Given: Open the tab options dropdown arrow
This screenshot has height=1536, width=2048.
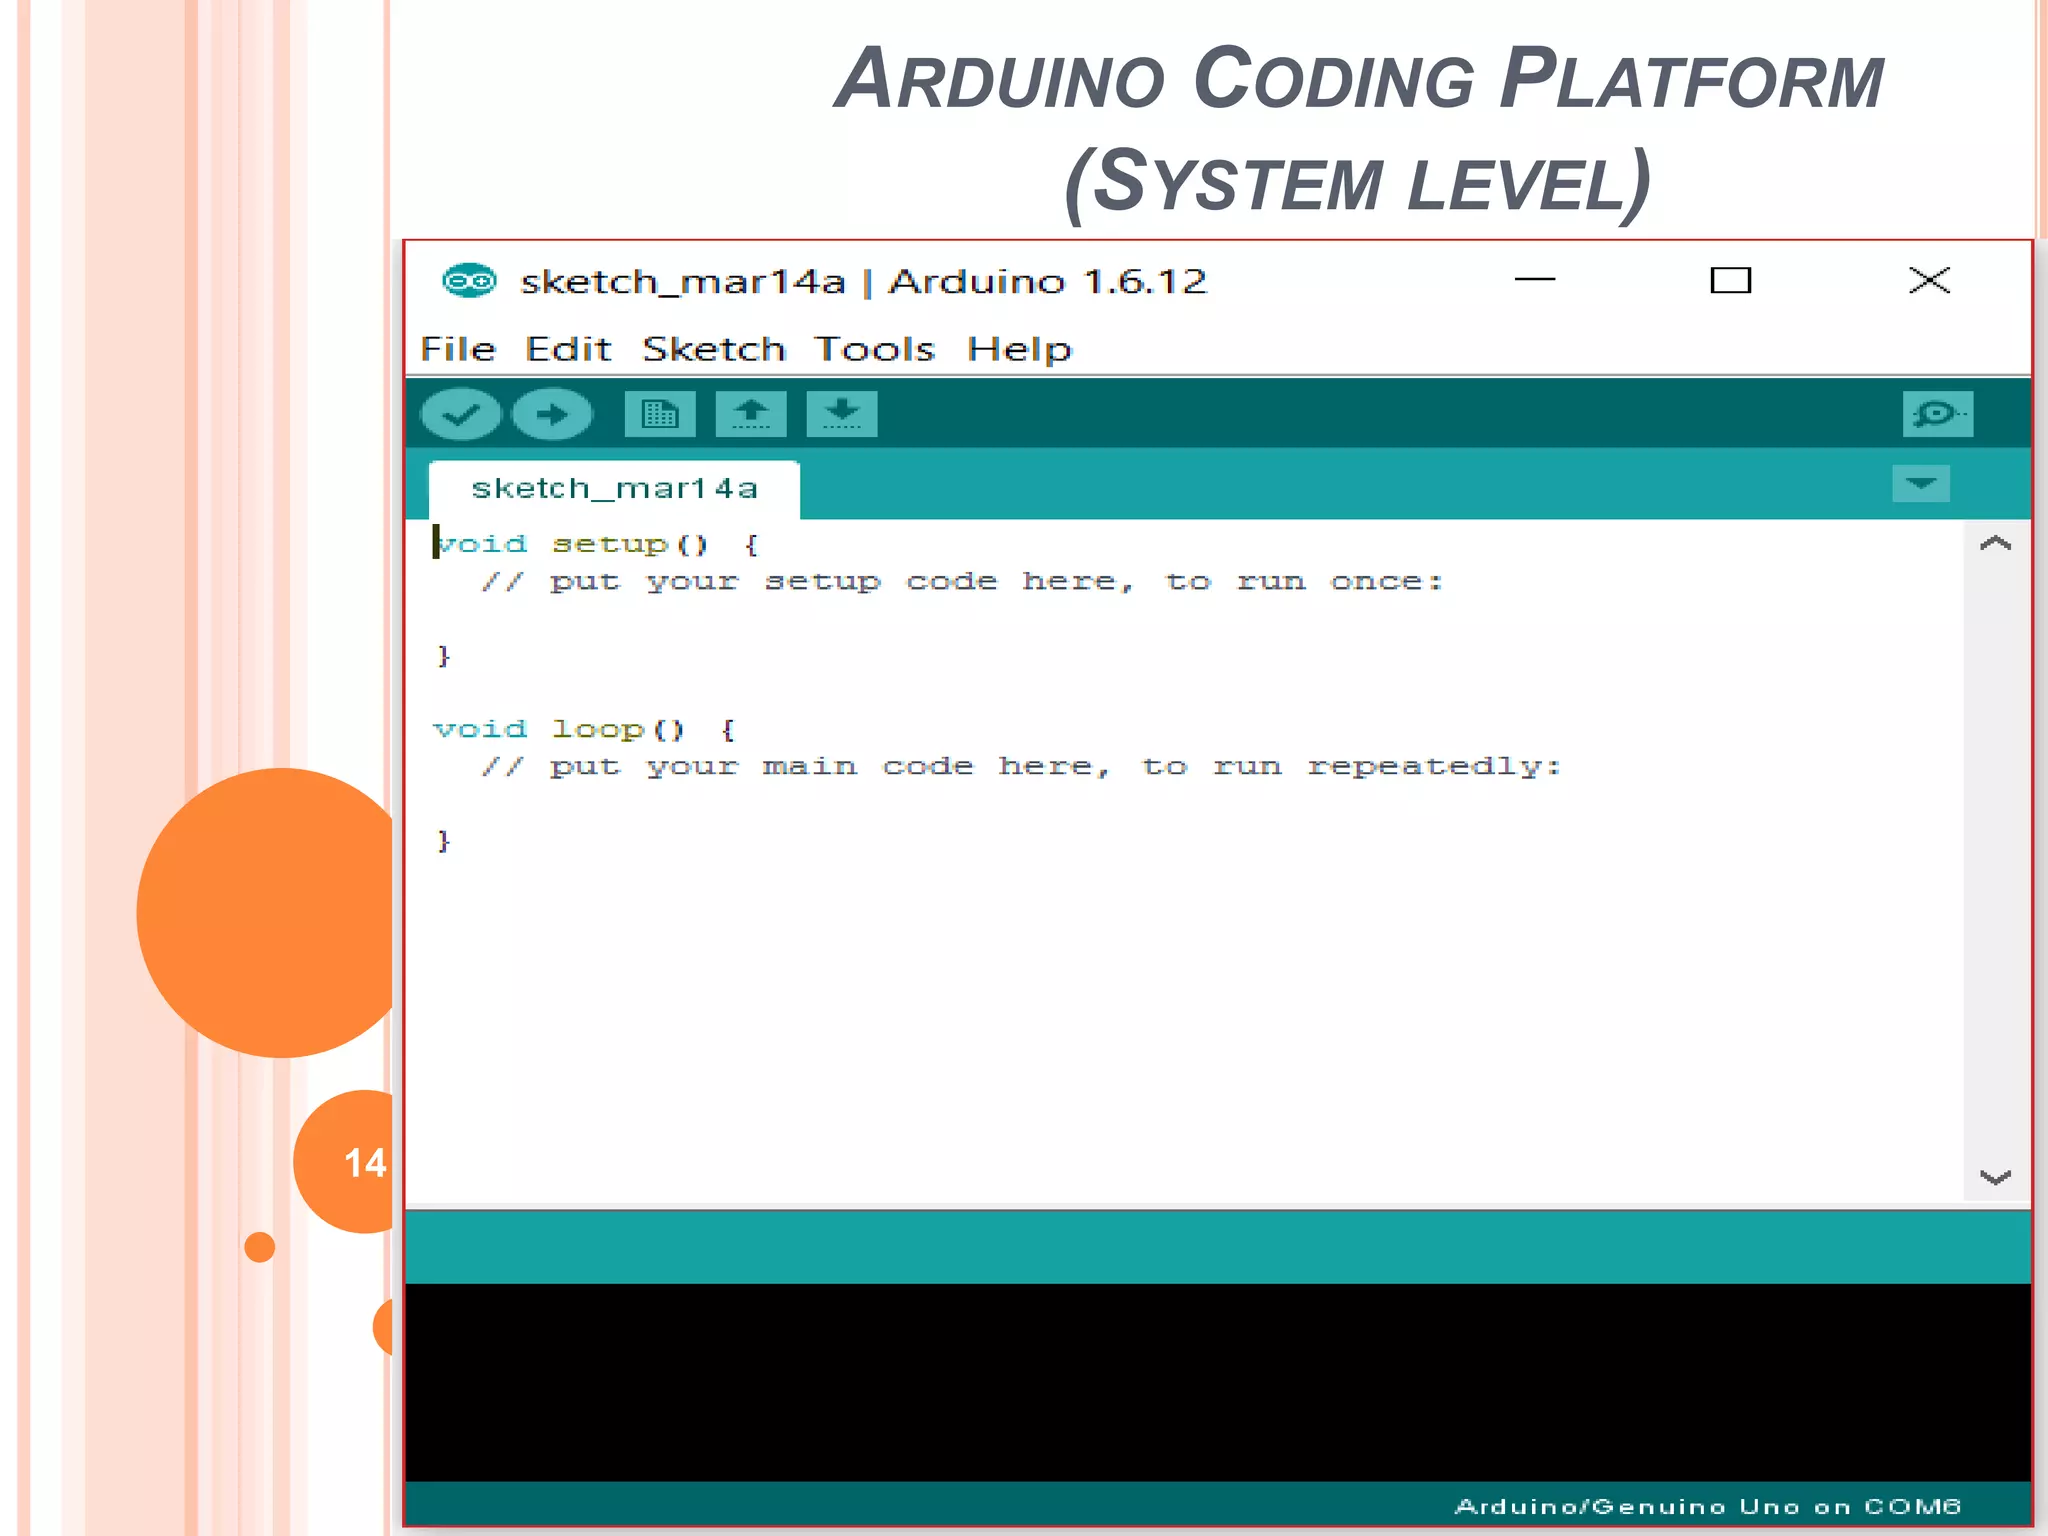Looking at the screenshot, I should 1920,484.
